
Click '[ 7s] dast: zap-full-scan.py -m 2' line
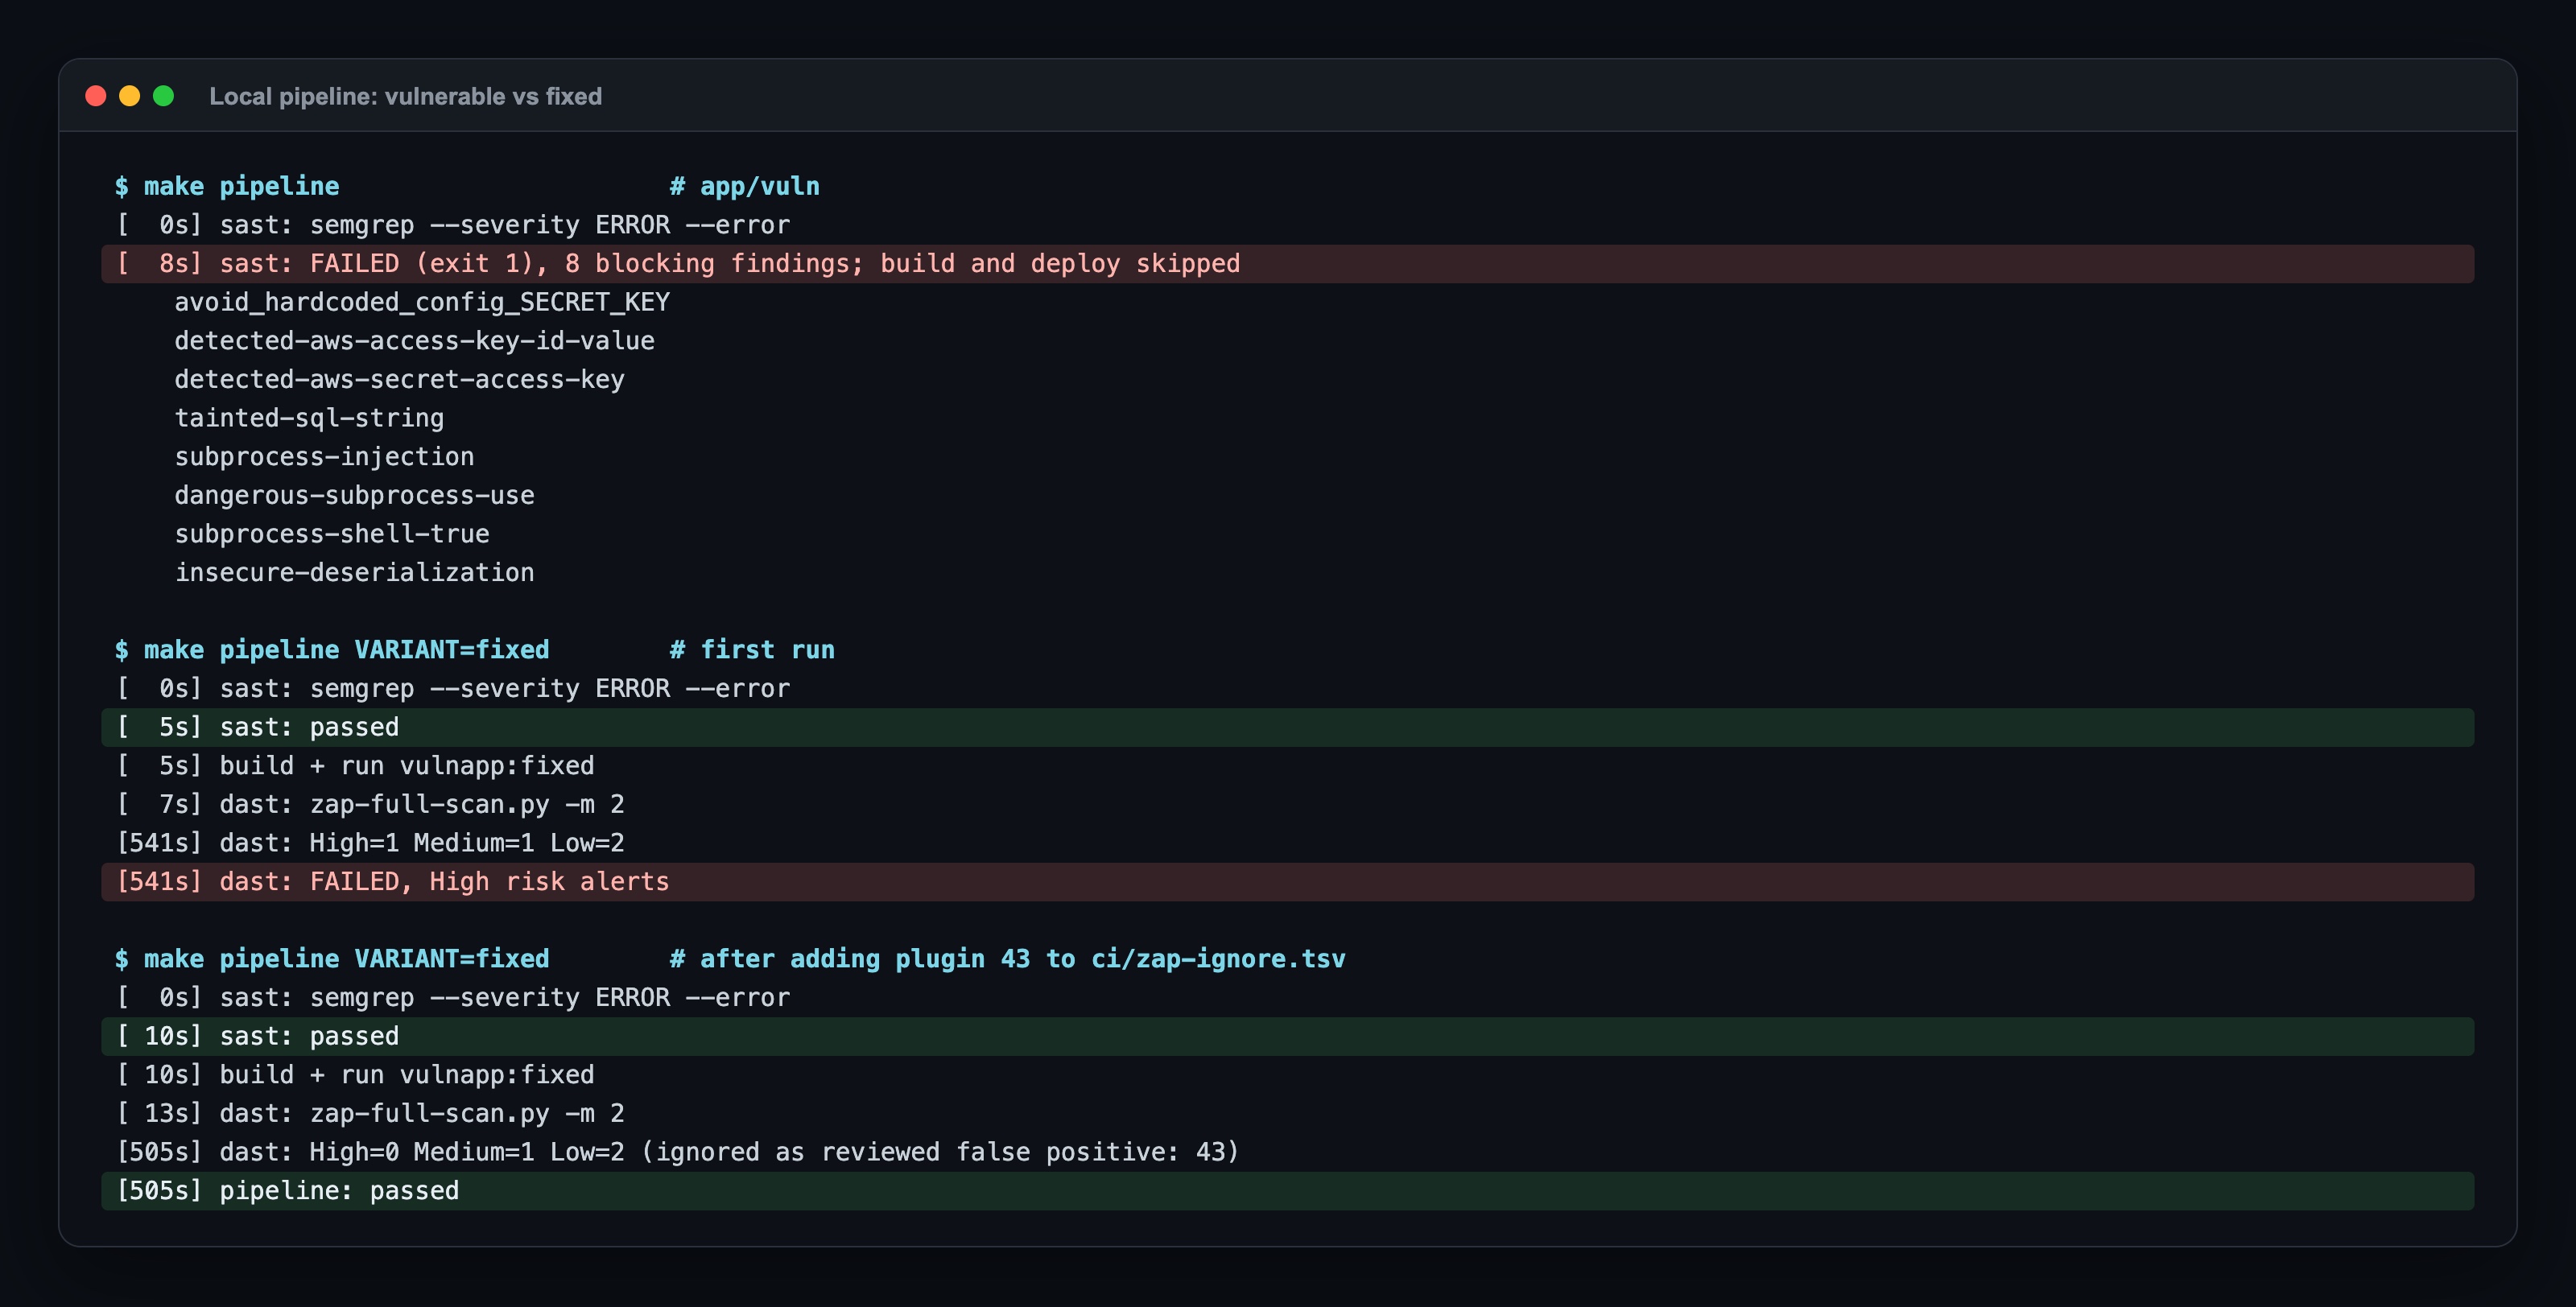370,805
